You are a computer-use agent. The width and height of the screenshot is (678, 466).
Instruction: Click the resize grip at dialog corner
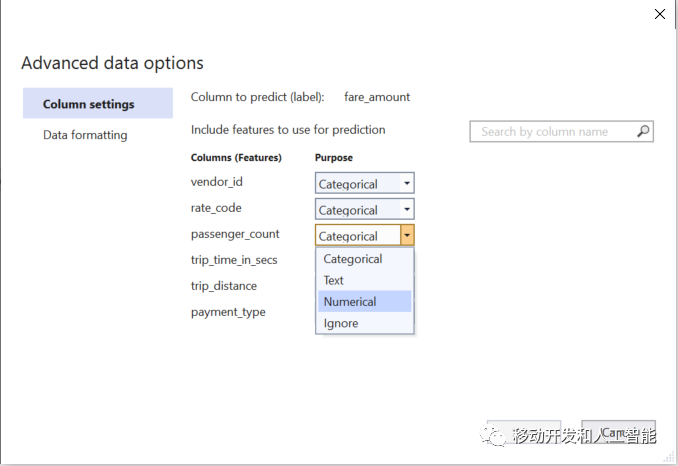(669, 458)
